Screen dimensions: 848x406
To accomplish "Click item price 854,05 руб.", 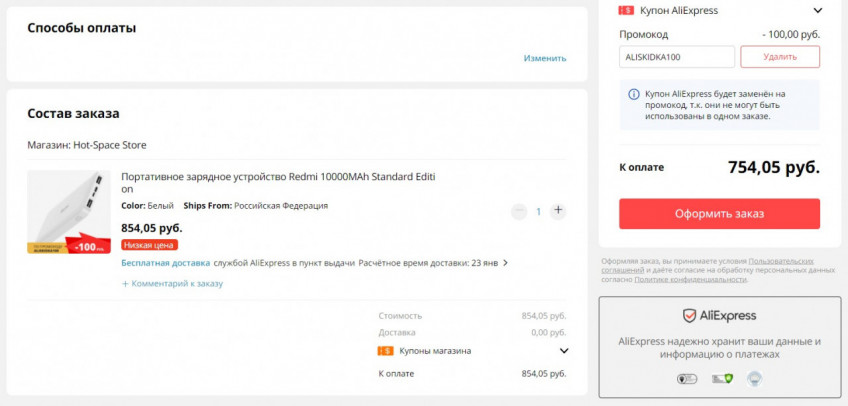I will tap(151, 228).
